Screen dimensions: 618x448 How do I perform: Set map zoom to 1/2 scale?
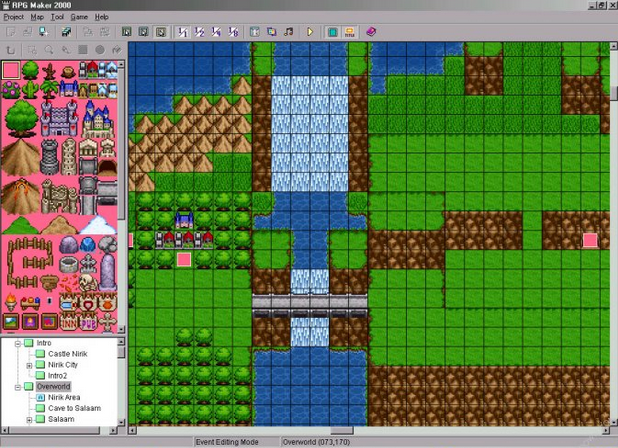click(199, 32)
